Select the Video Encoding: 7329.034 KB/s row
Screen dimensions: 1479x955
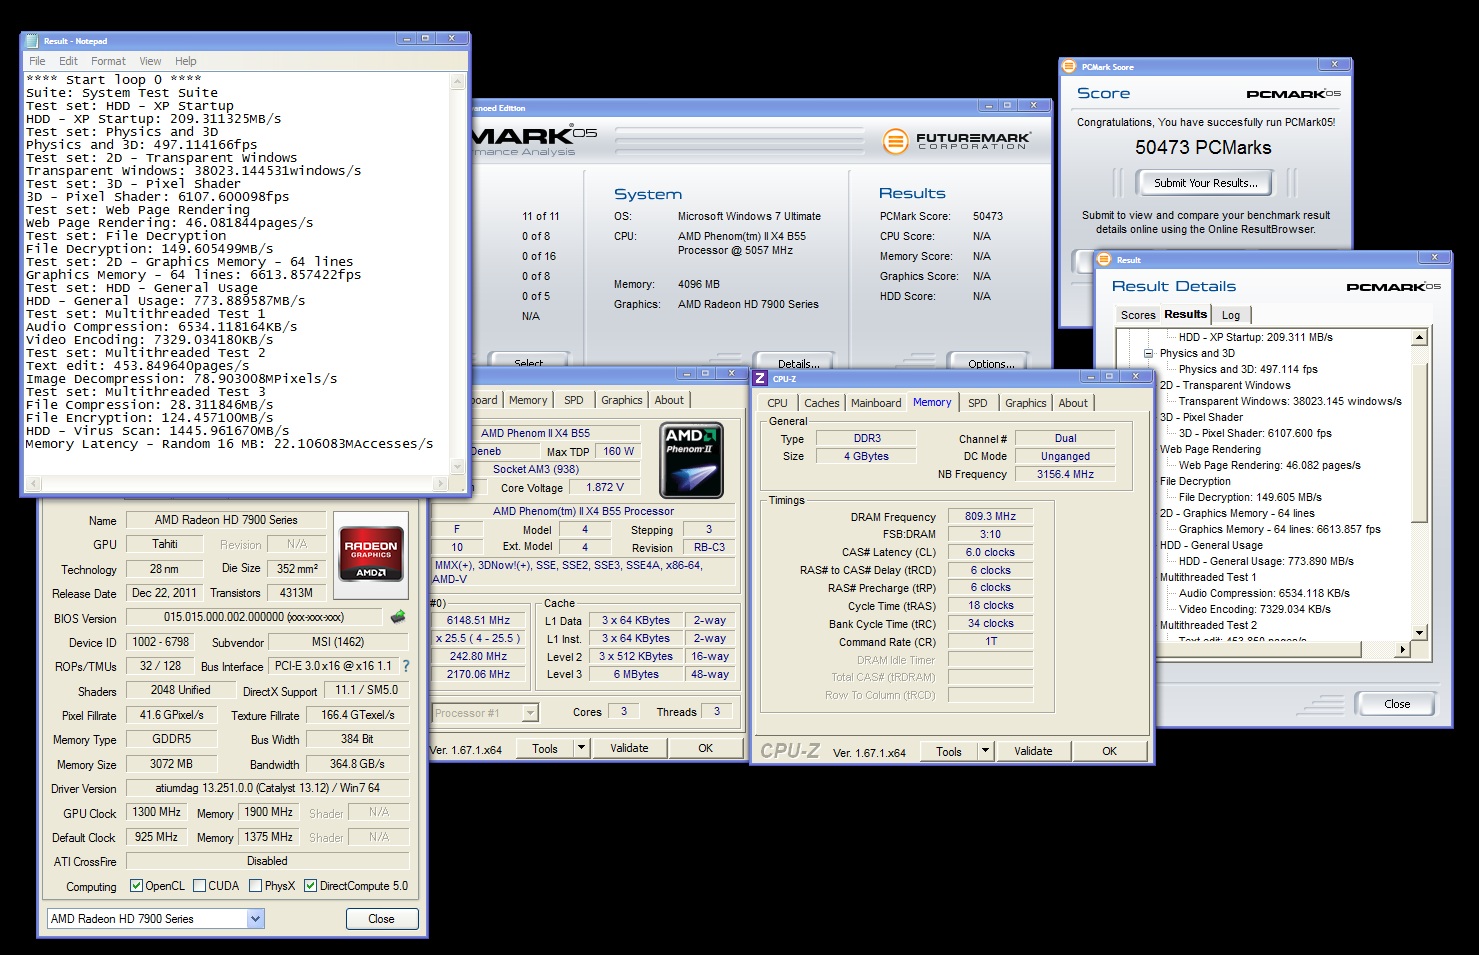[x=1254, y=609]
